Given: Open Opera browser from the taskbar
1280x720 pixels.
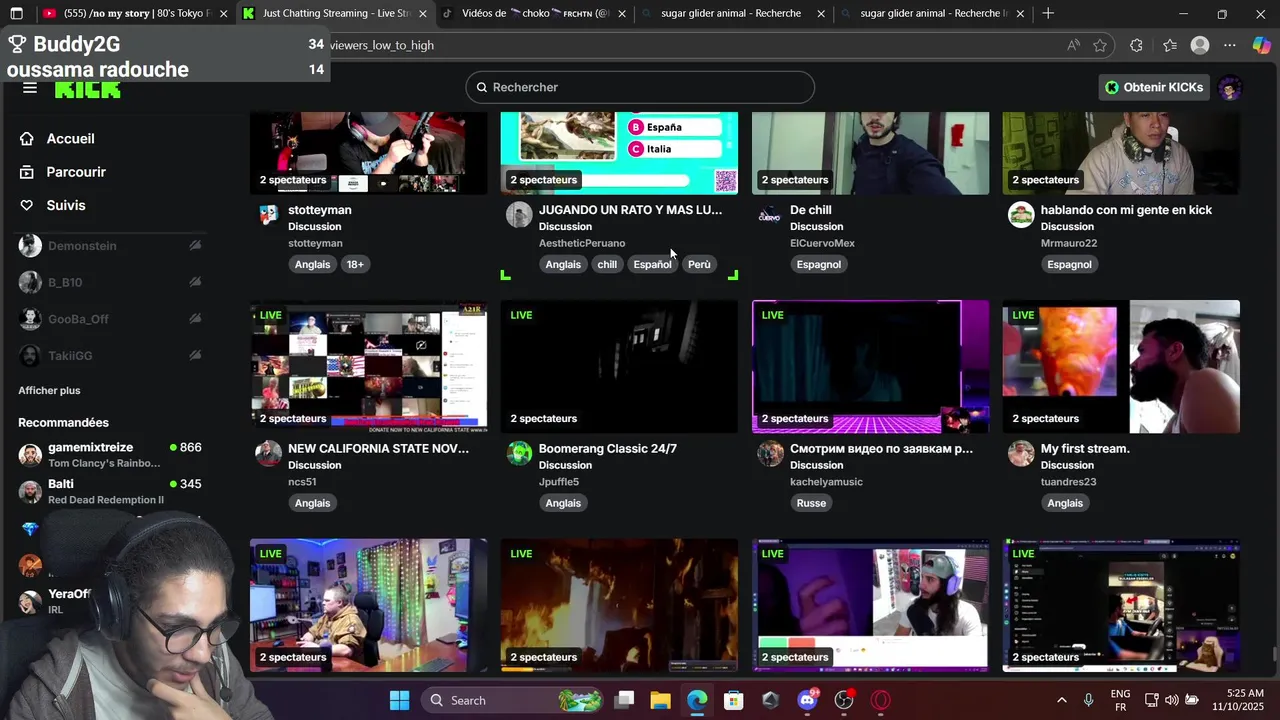Looking at the screenshot, I should [x=881, y=700].
